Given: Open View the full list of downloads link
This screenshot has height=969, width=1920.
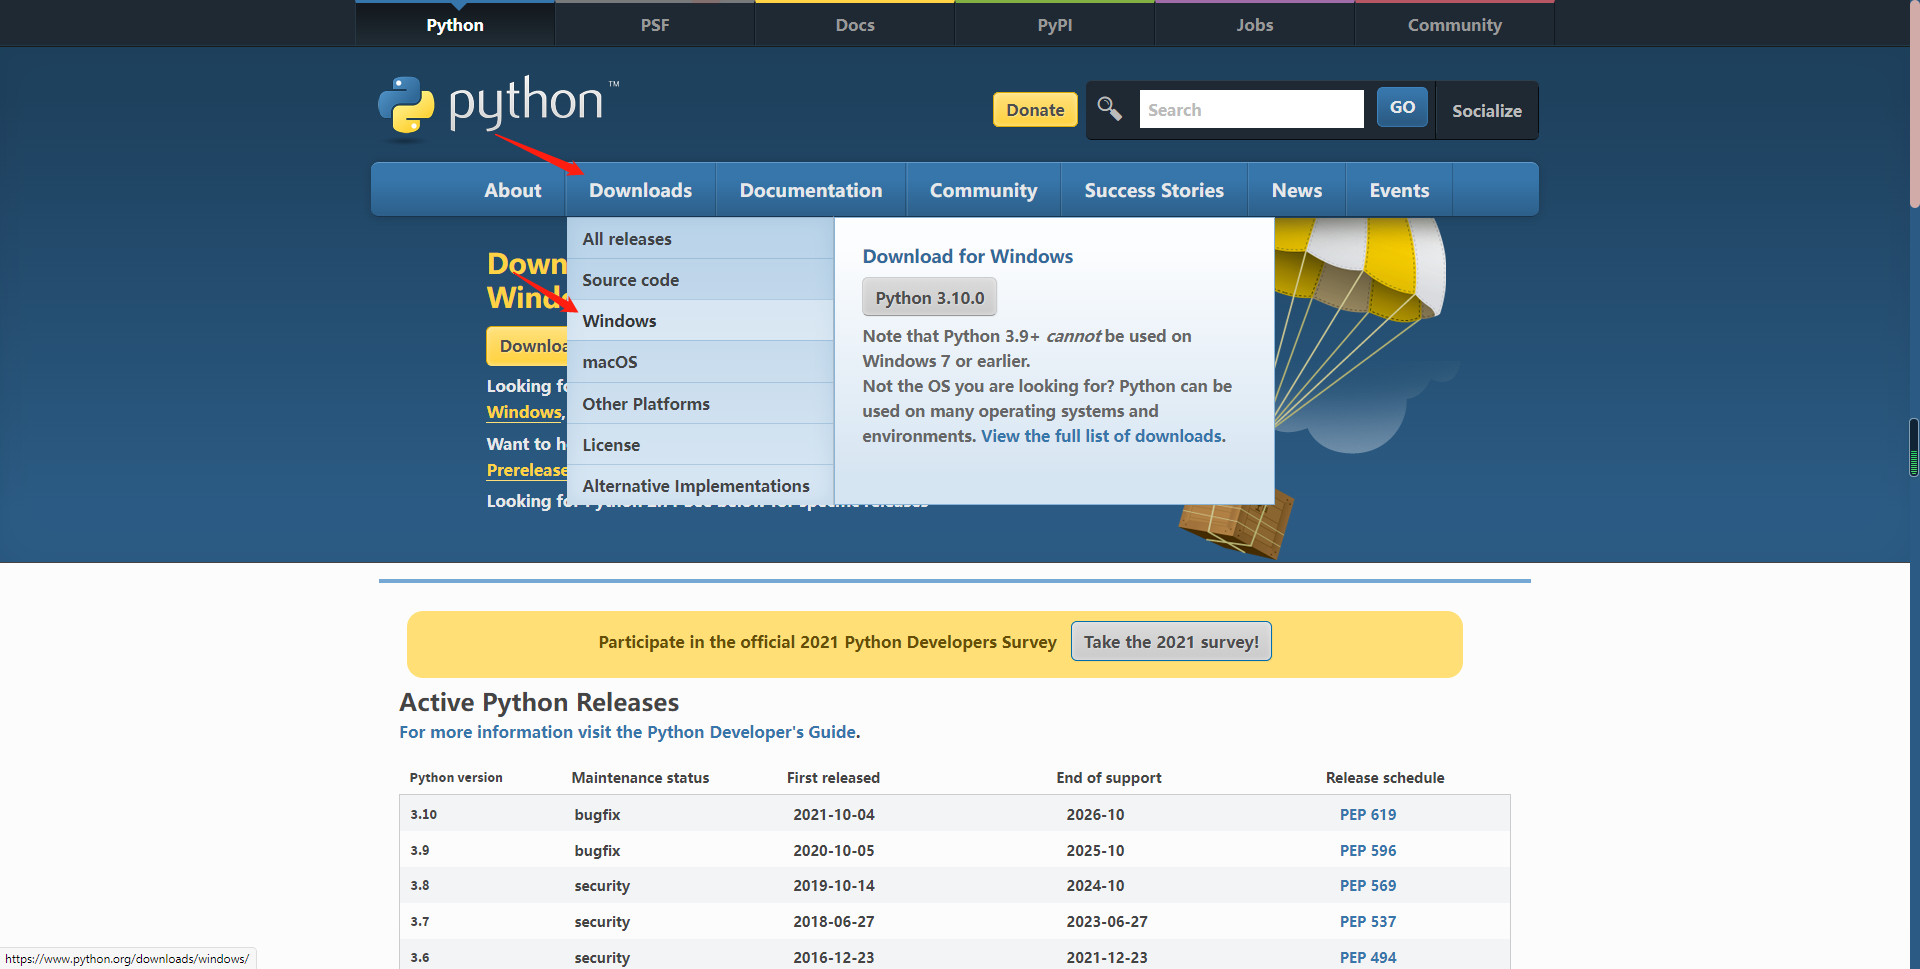Looking at the screenshot, I should tap(1101, 436).
